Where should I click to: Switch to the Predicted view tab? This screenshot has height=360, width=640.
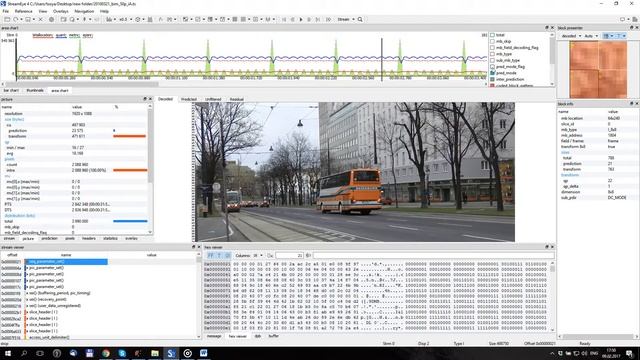189,99
